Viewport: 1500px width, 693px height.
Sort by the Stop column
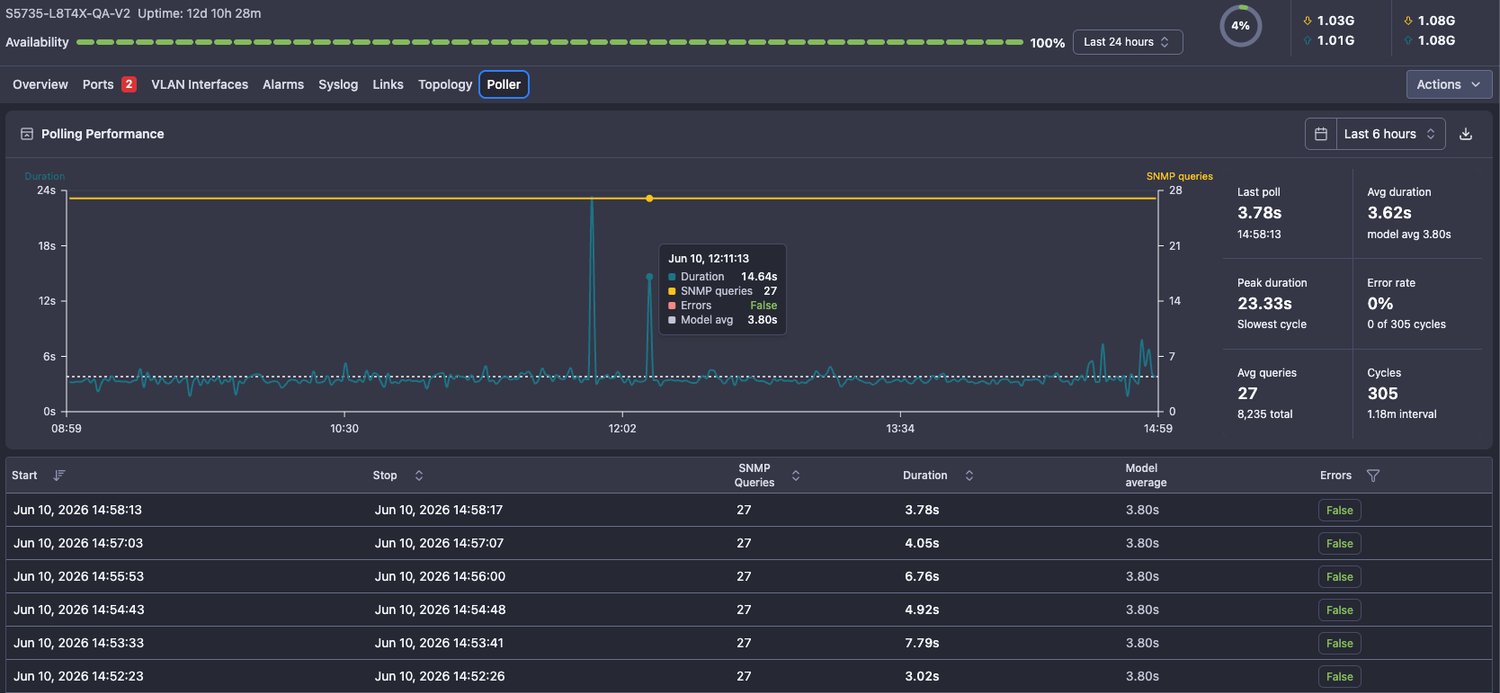pos(419,476)
